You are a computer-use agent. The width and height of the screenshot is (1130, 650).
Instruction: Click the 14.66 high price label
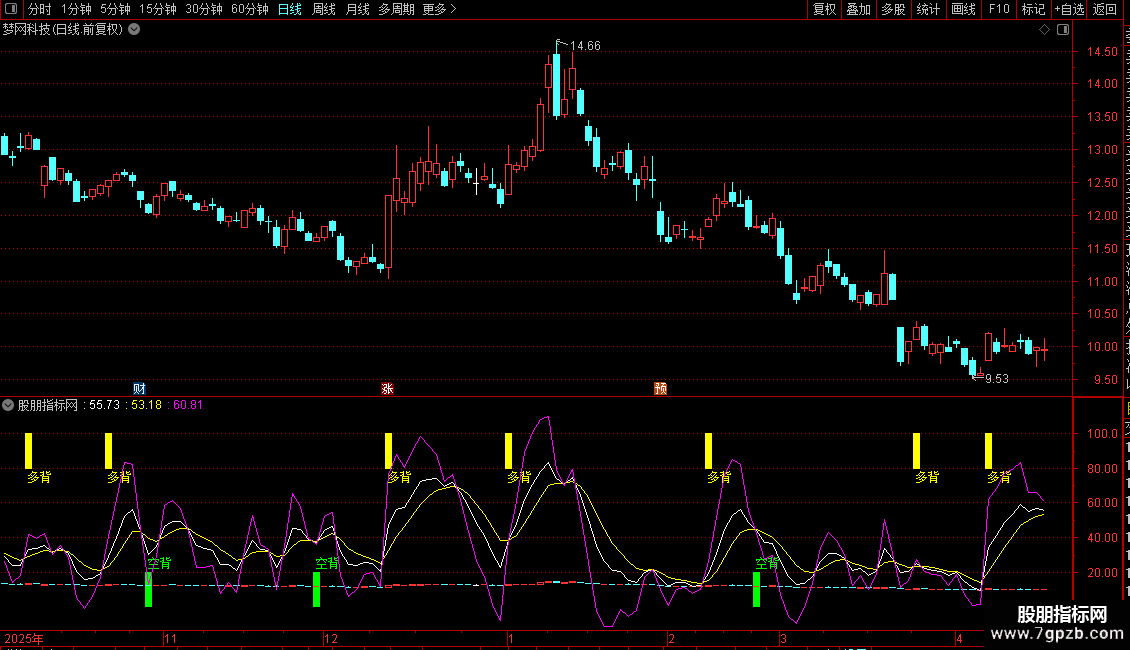[x=585, y=46]
